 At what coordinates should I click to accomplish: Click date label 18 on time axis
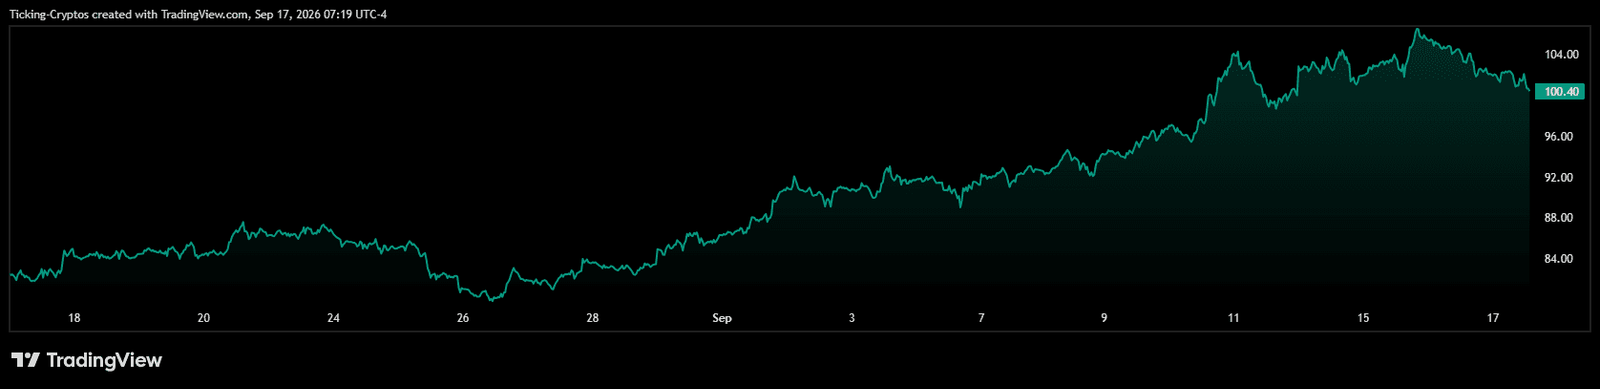(x=74, y=318)
